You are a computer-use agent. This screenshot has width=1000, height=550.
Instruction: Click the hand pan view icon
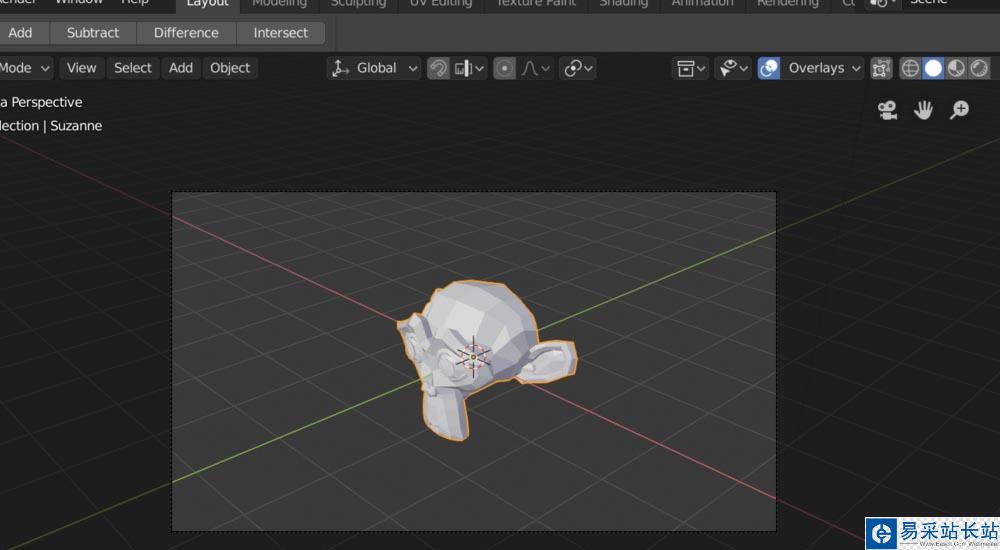pyautogui.click(x=923, y=110)
